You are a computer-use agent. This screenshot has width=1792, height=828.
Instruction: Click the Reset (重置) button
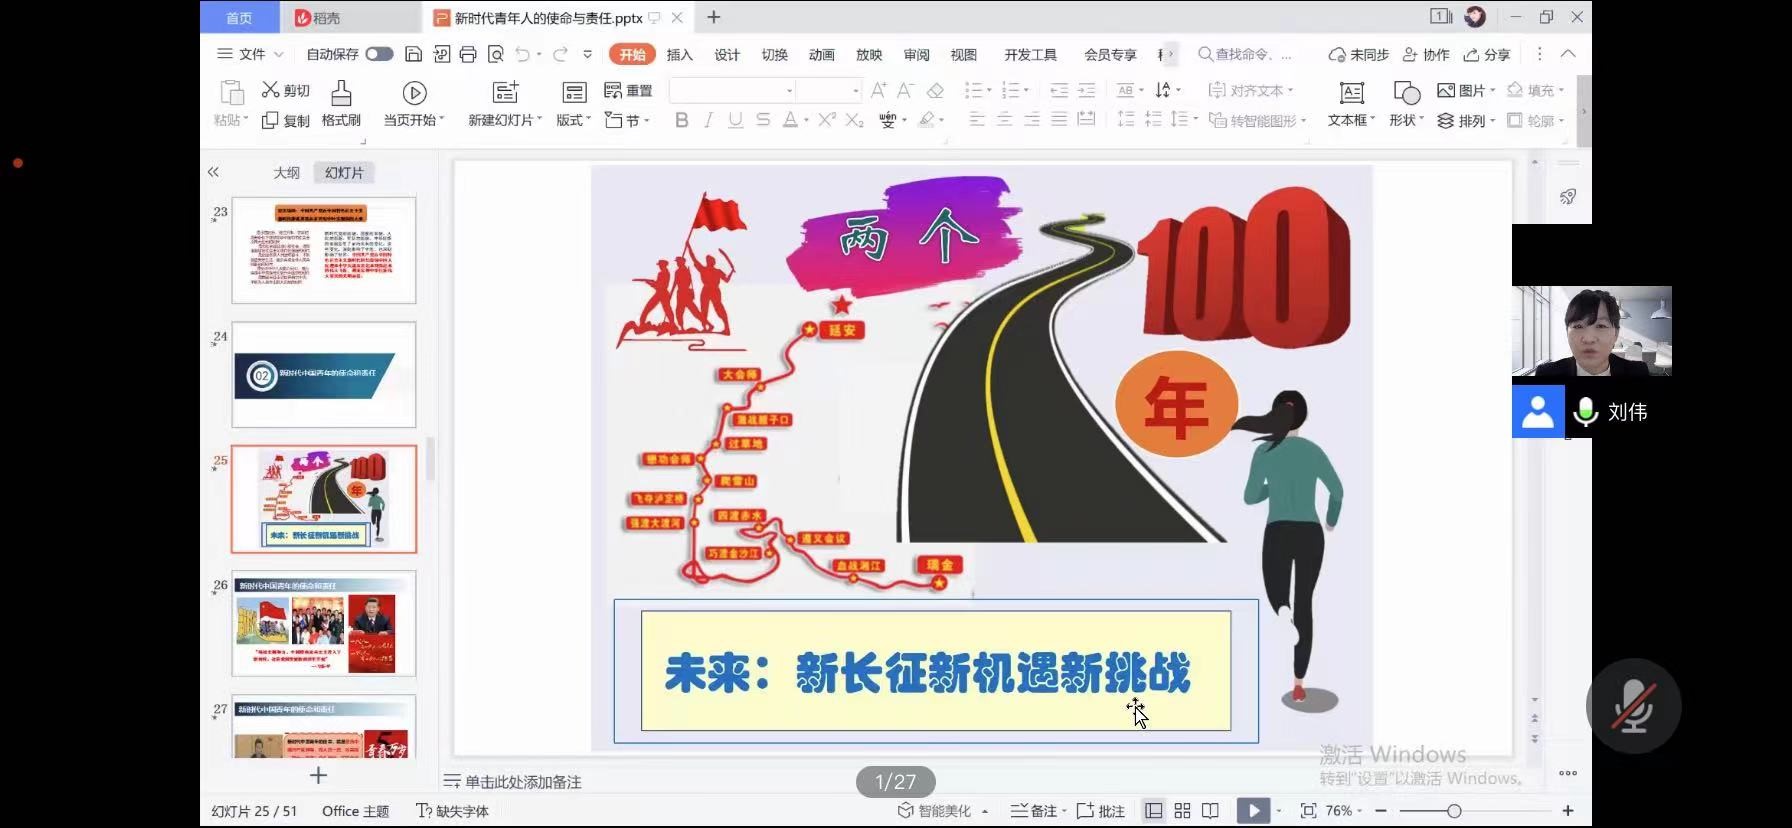pos(628,90)
